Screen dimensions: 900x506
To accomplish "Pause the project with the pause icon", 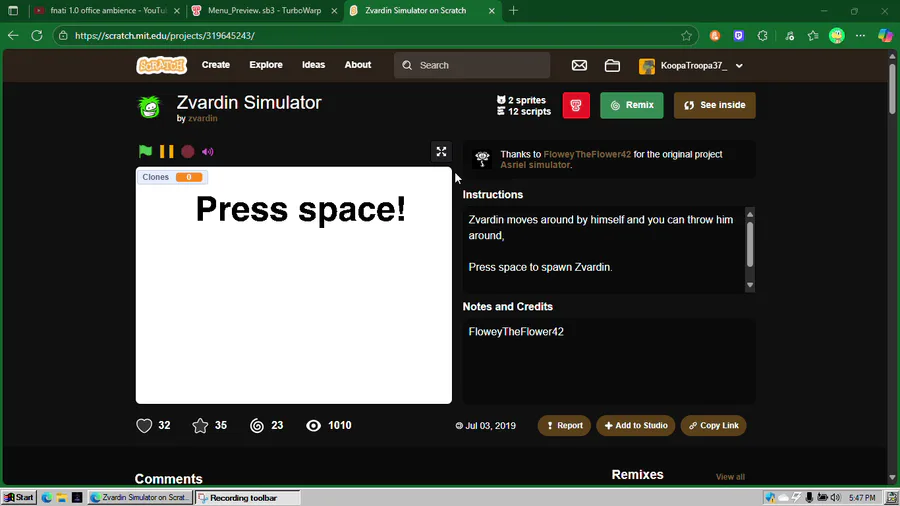I will [166, 151].
